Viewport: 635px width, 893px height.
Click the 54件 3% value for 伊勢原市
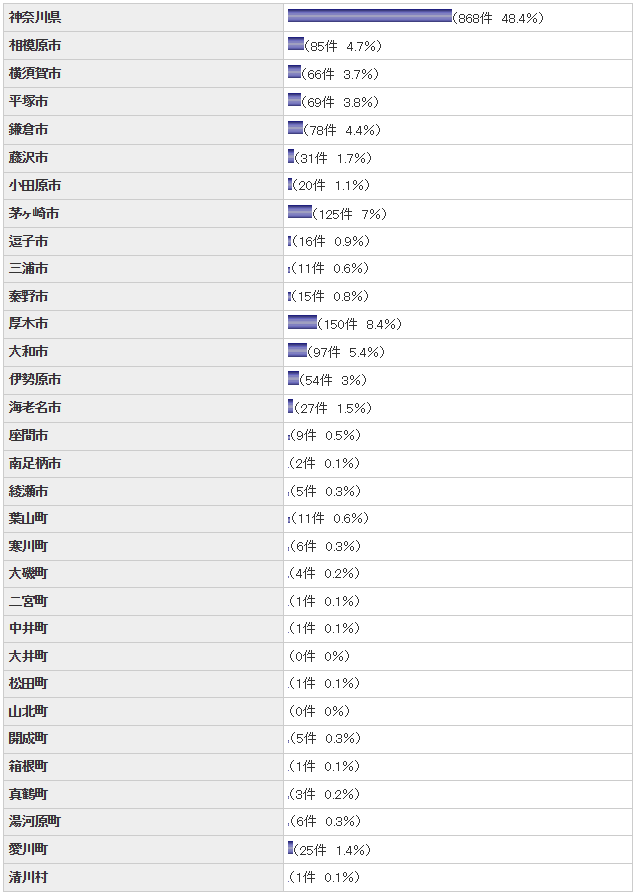pyautogui.click(x=335, y=380)
